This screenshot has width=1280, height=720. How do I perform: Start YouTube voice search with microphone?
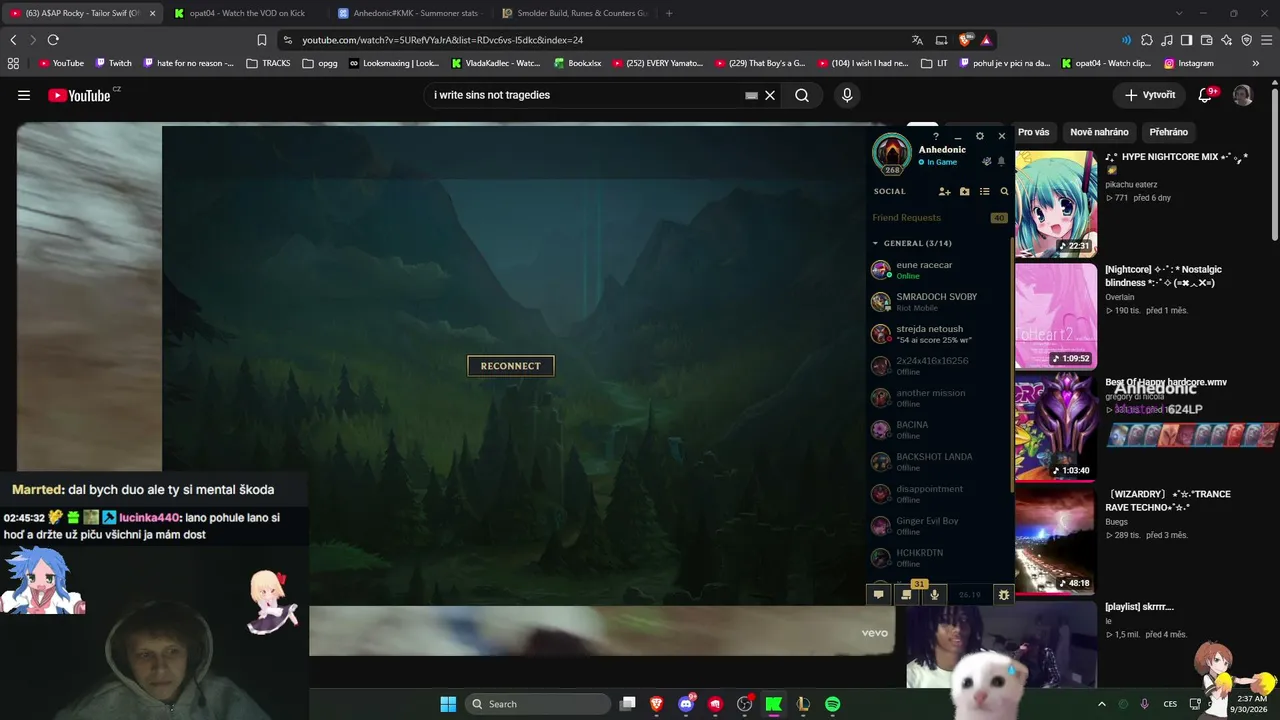pos(847,95)
